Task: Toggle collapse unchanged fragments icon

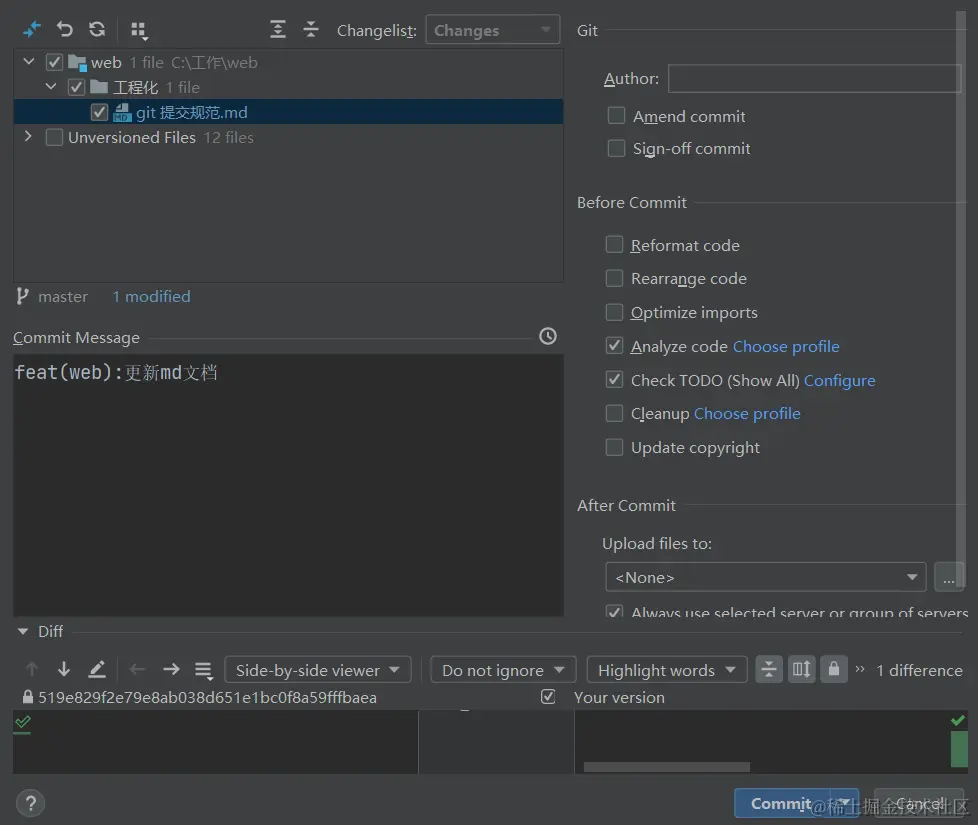Action: click(769, 670)
